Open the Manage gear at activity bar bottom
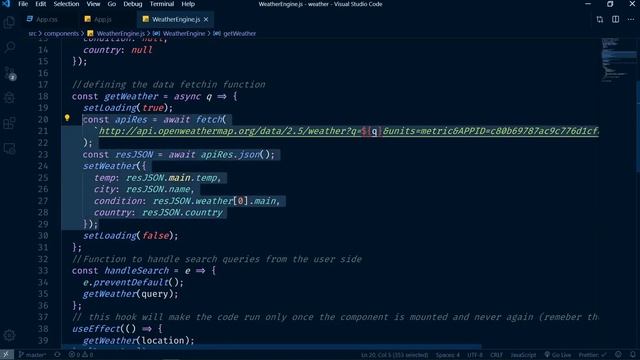The height and width of the screenshot is (360, 640). [x=9, y=336]
